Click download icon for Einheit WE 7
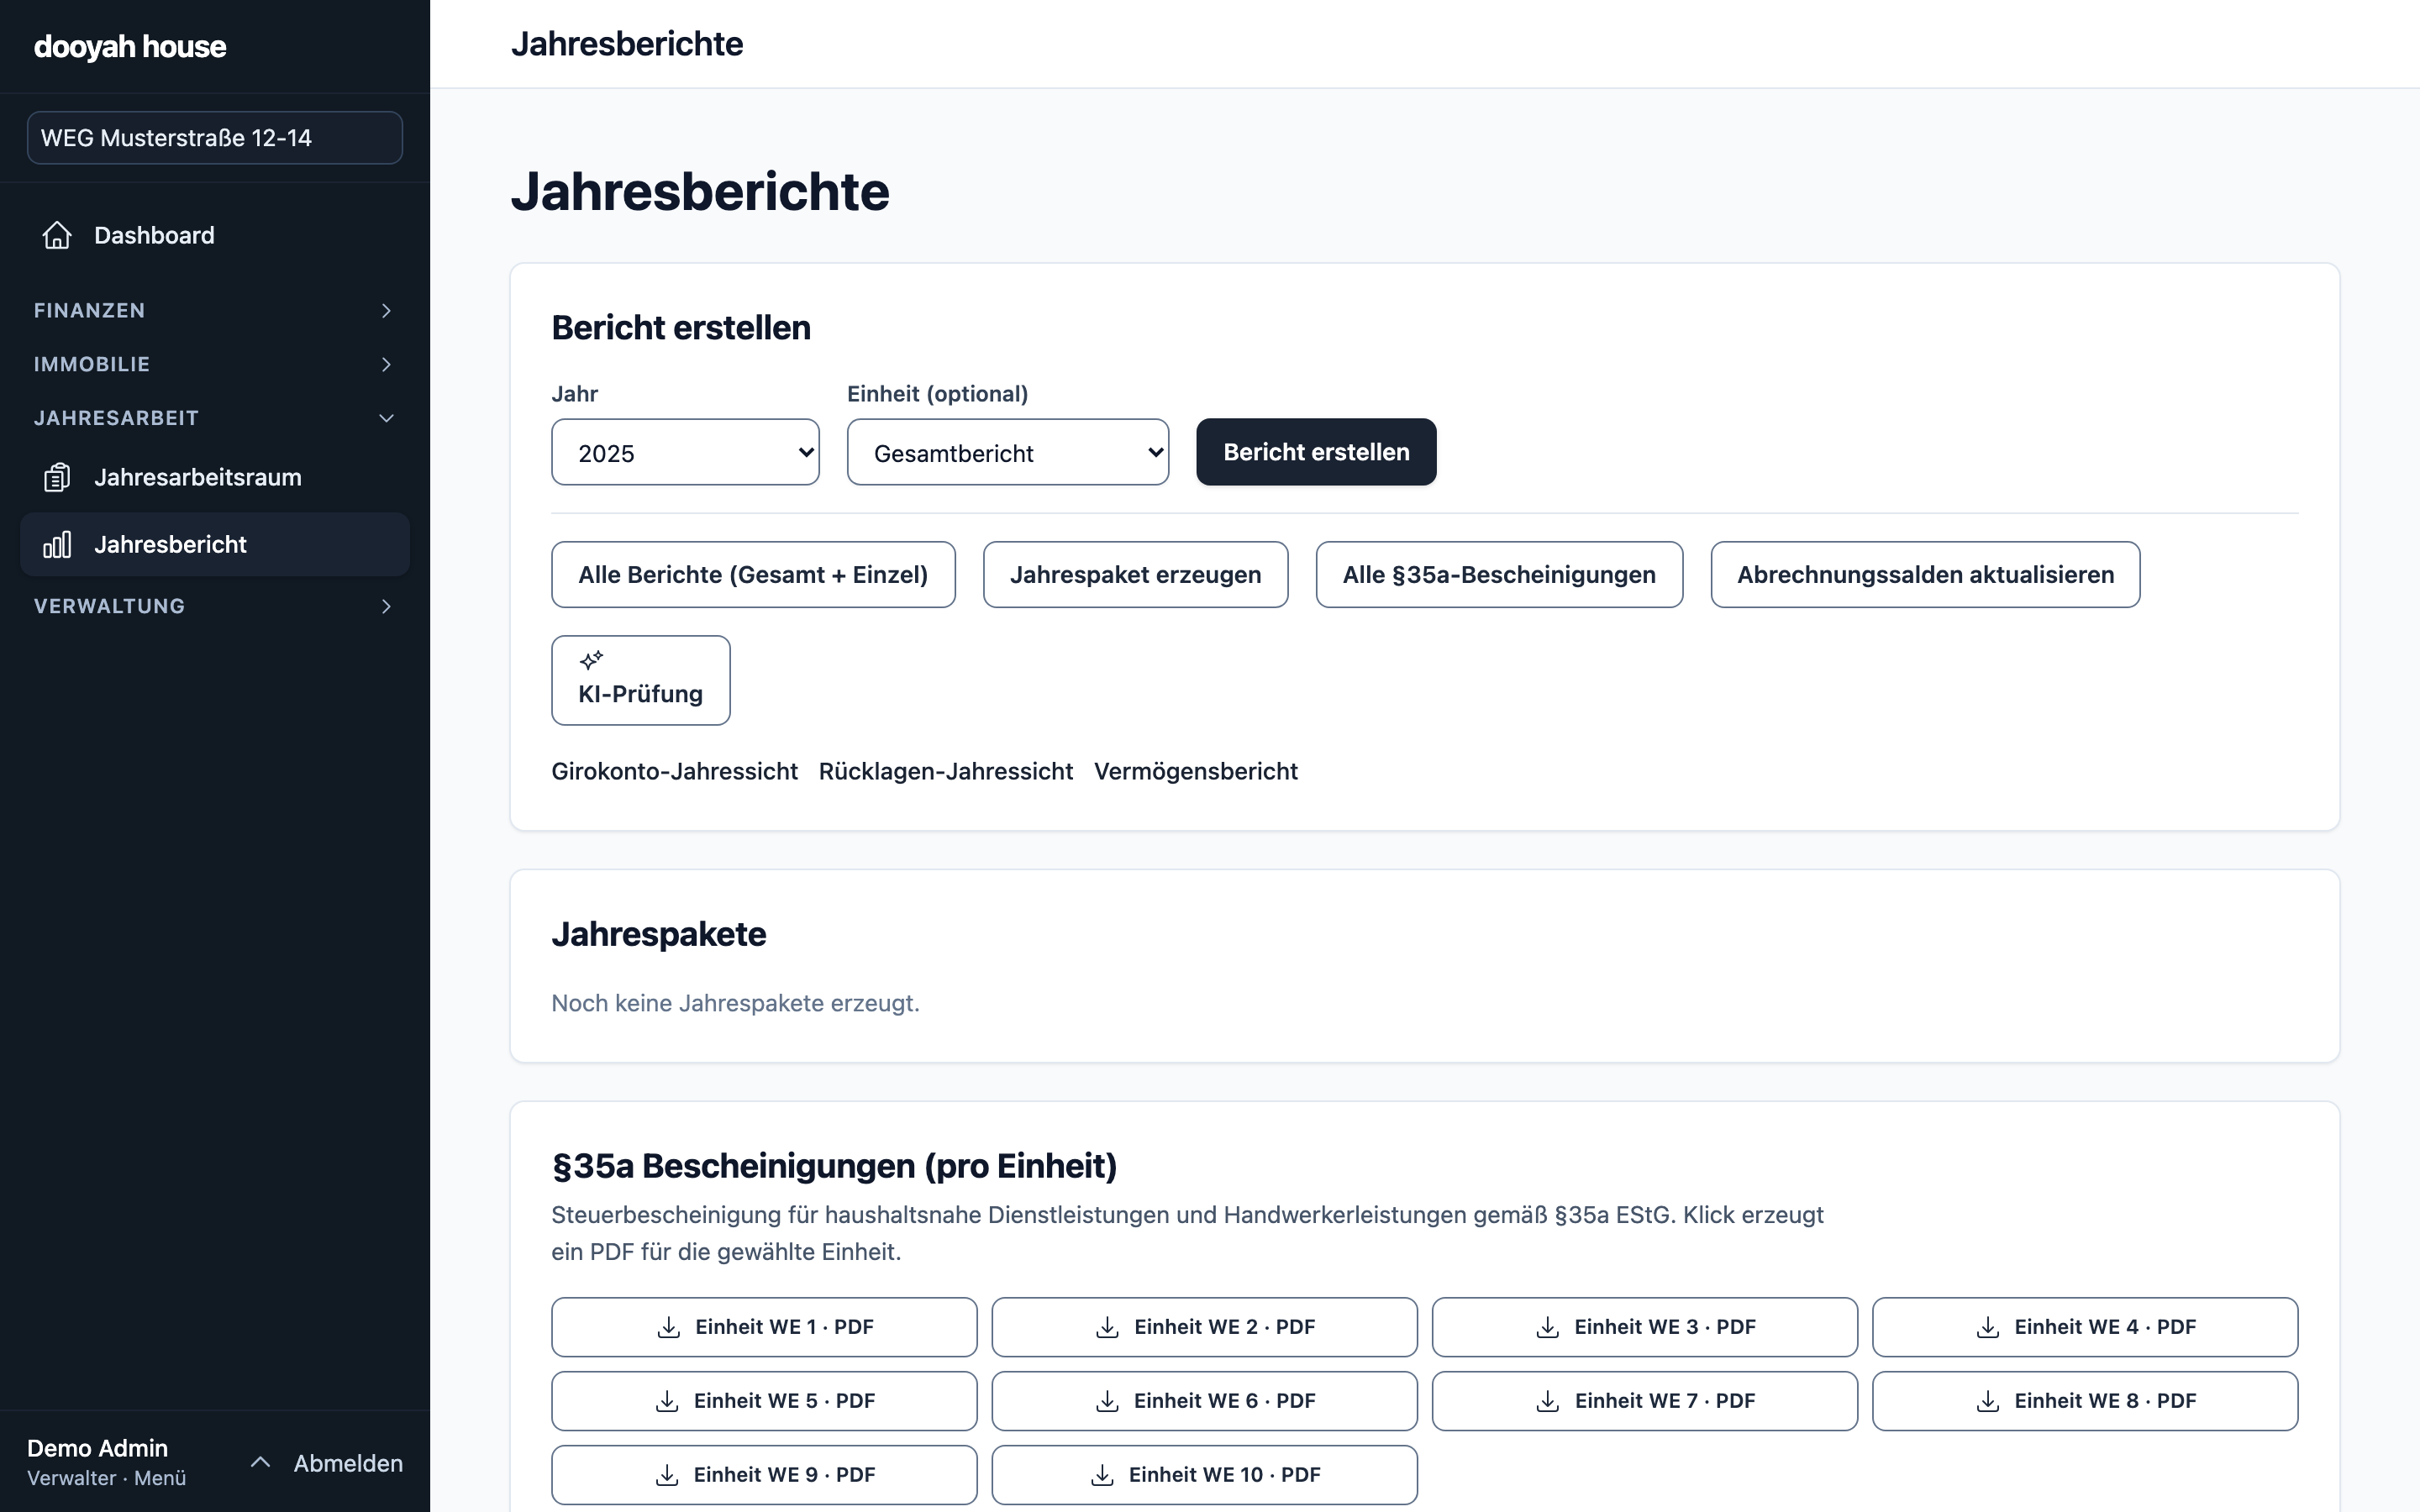2420x1512 pixels. point(1547,1401)
